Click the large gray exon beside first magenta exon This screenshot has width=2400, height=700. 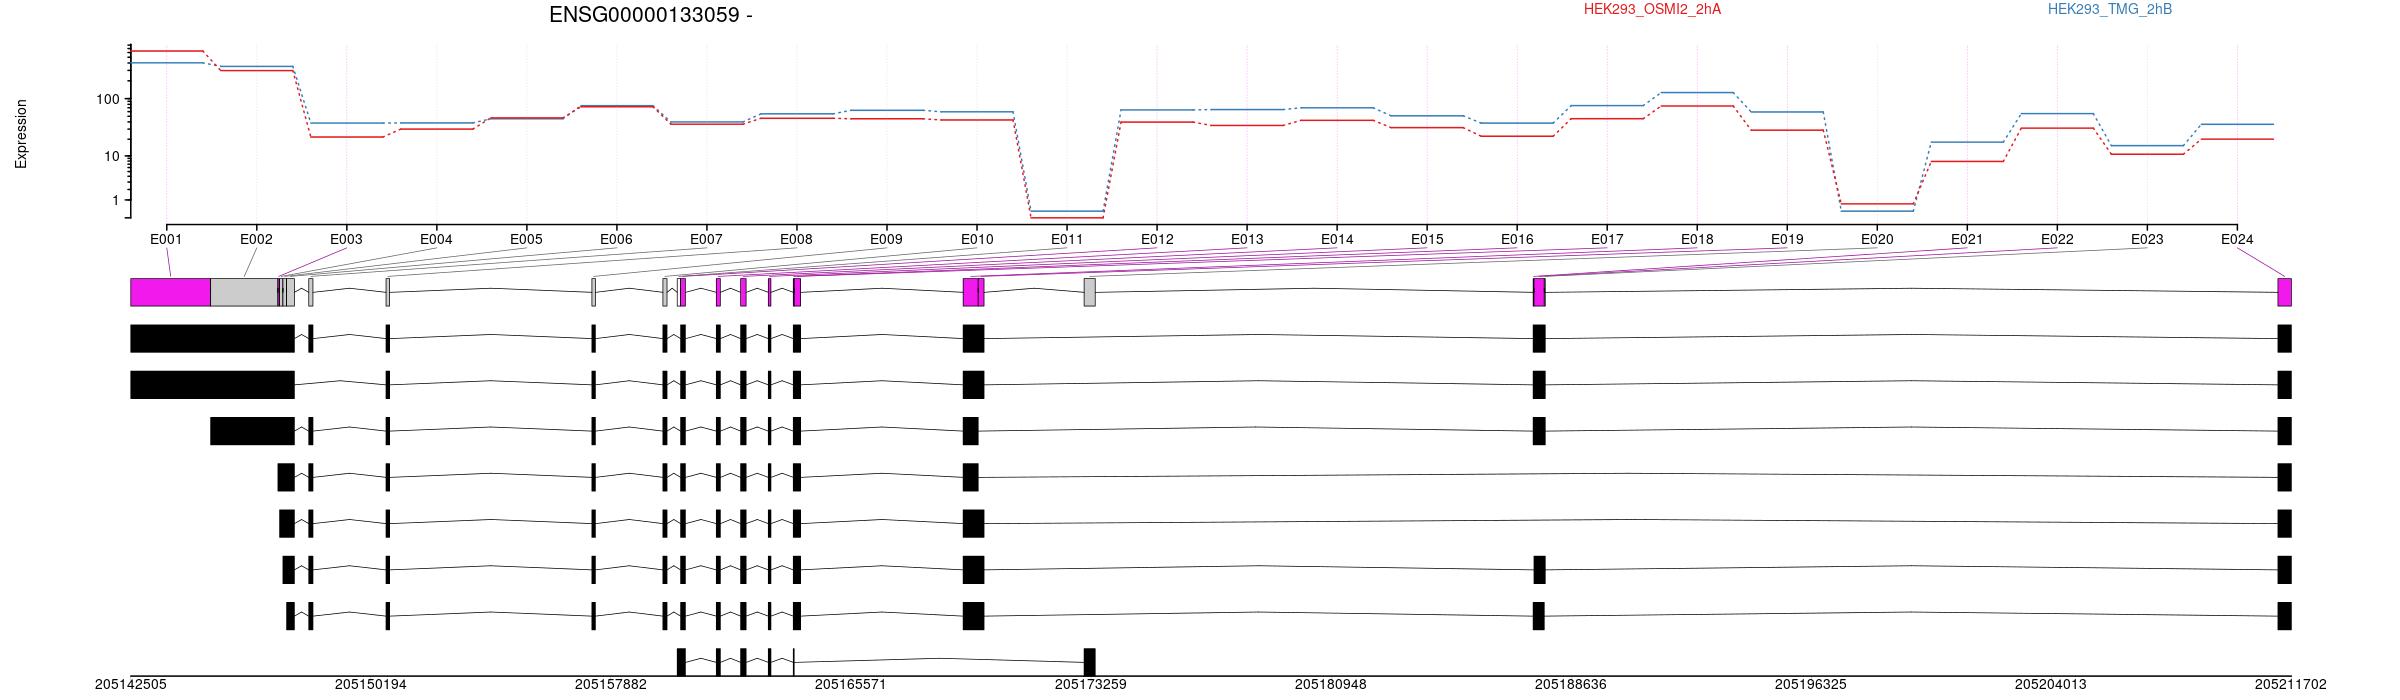click(x=244, y=292)
